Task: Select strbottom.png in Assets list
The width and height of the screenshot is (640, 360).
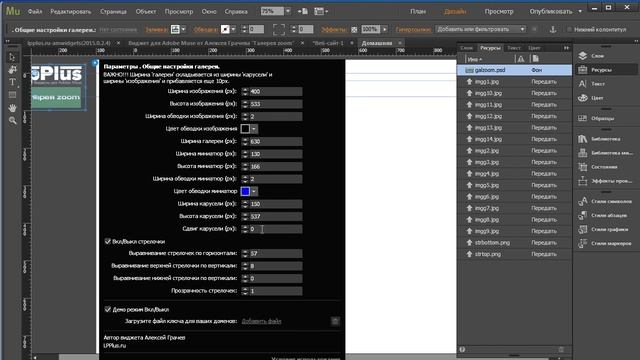Action: pyautogui.click(x=514, y=242)
